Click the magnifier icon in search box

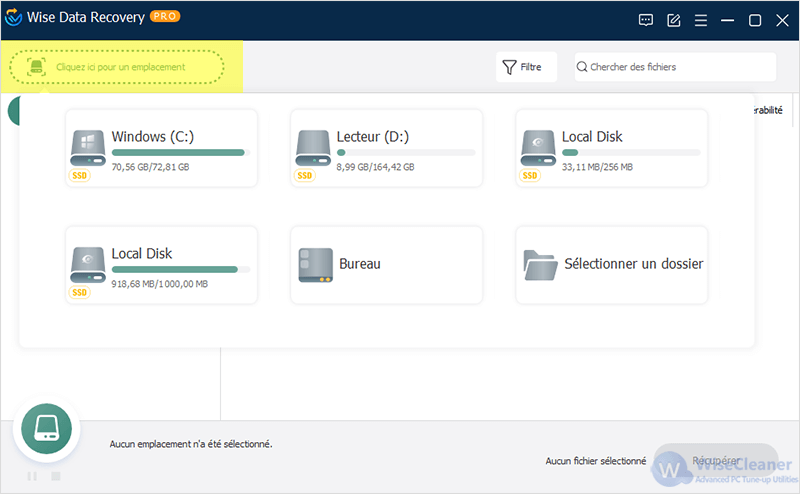click(582, 67)
